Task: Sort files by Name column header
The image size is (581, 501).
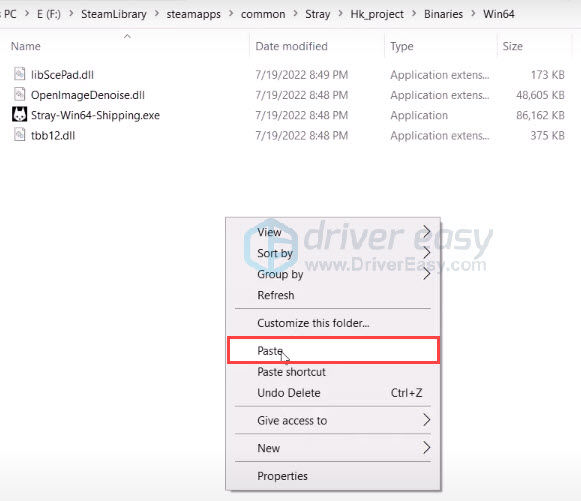Action: click(26, 46)
